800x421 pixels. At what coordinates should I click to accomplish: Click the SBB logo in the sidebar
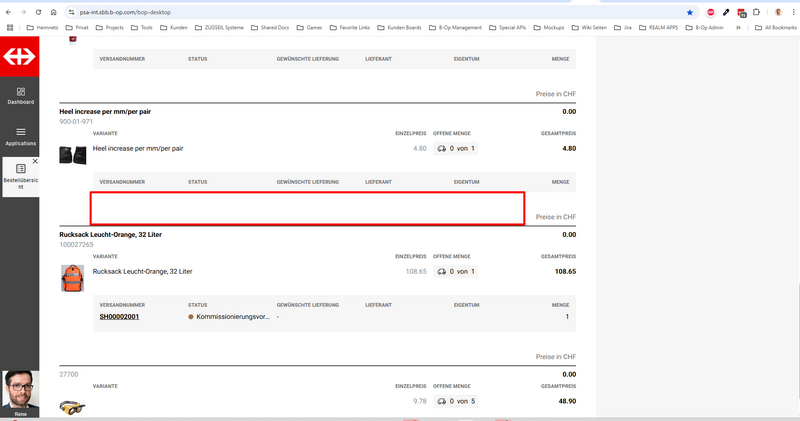pyautogui.click(x=20, y=59)
